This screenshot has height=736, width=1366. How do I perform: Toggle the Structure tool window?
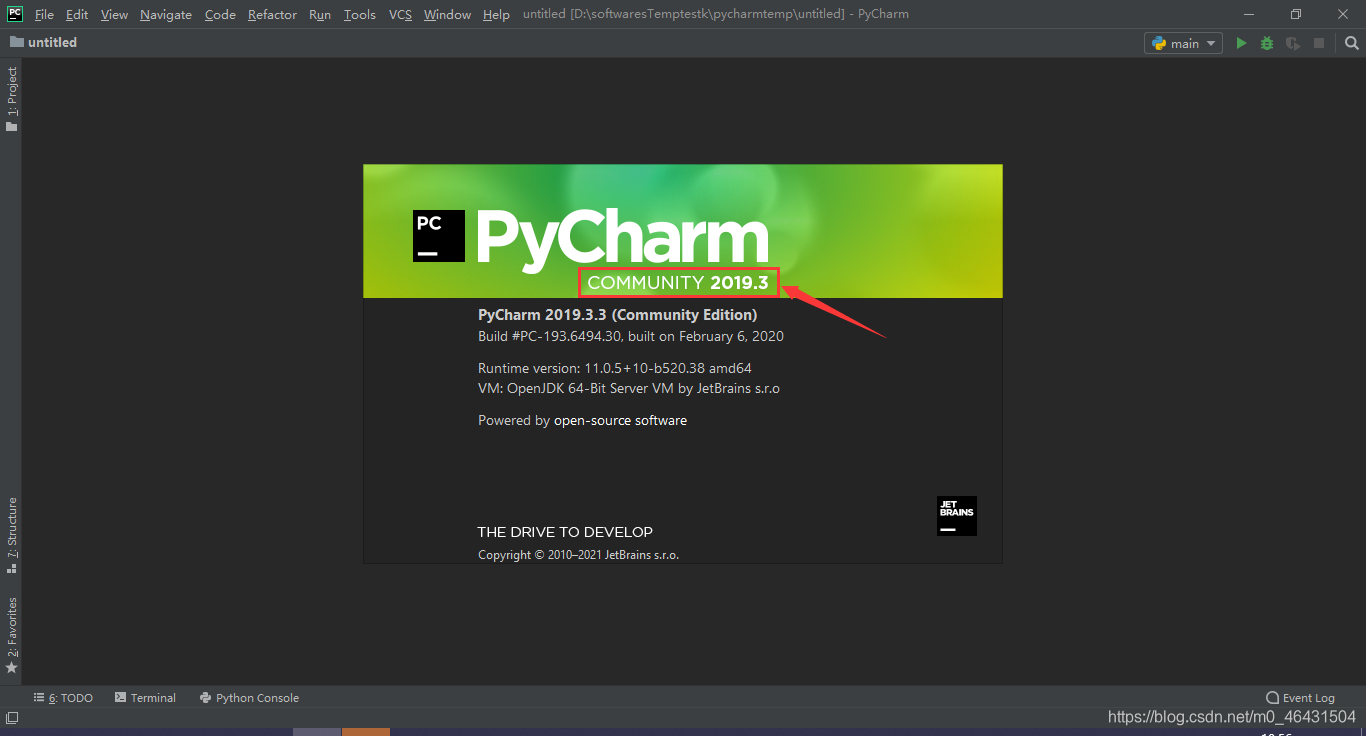pyautogui.click(x=11, y=530)
